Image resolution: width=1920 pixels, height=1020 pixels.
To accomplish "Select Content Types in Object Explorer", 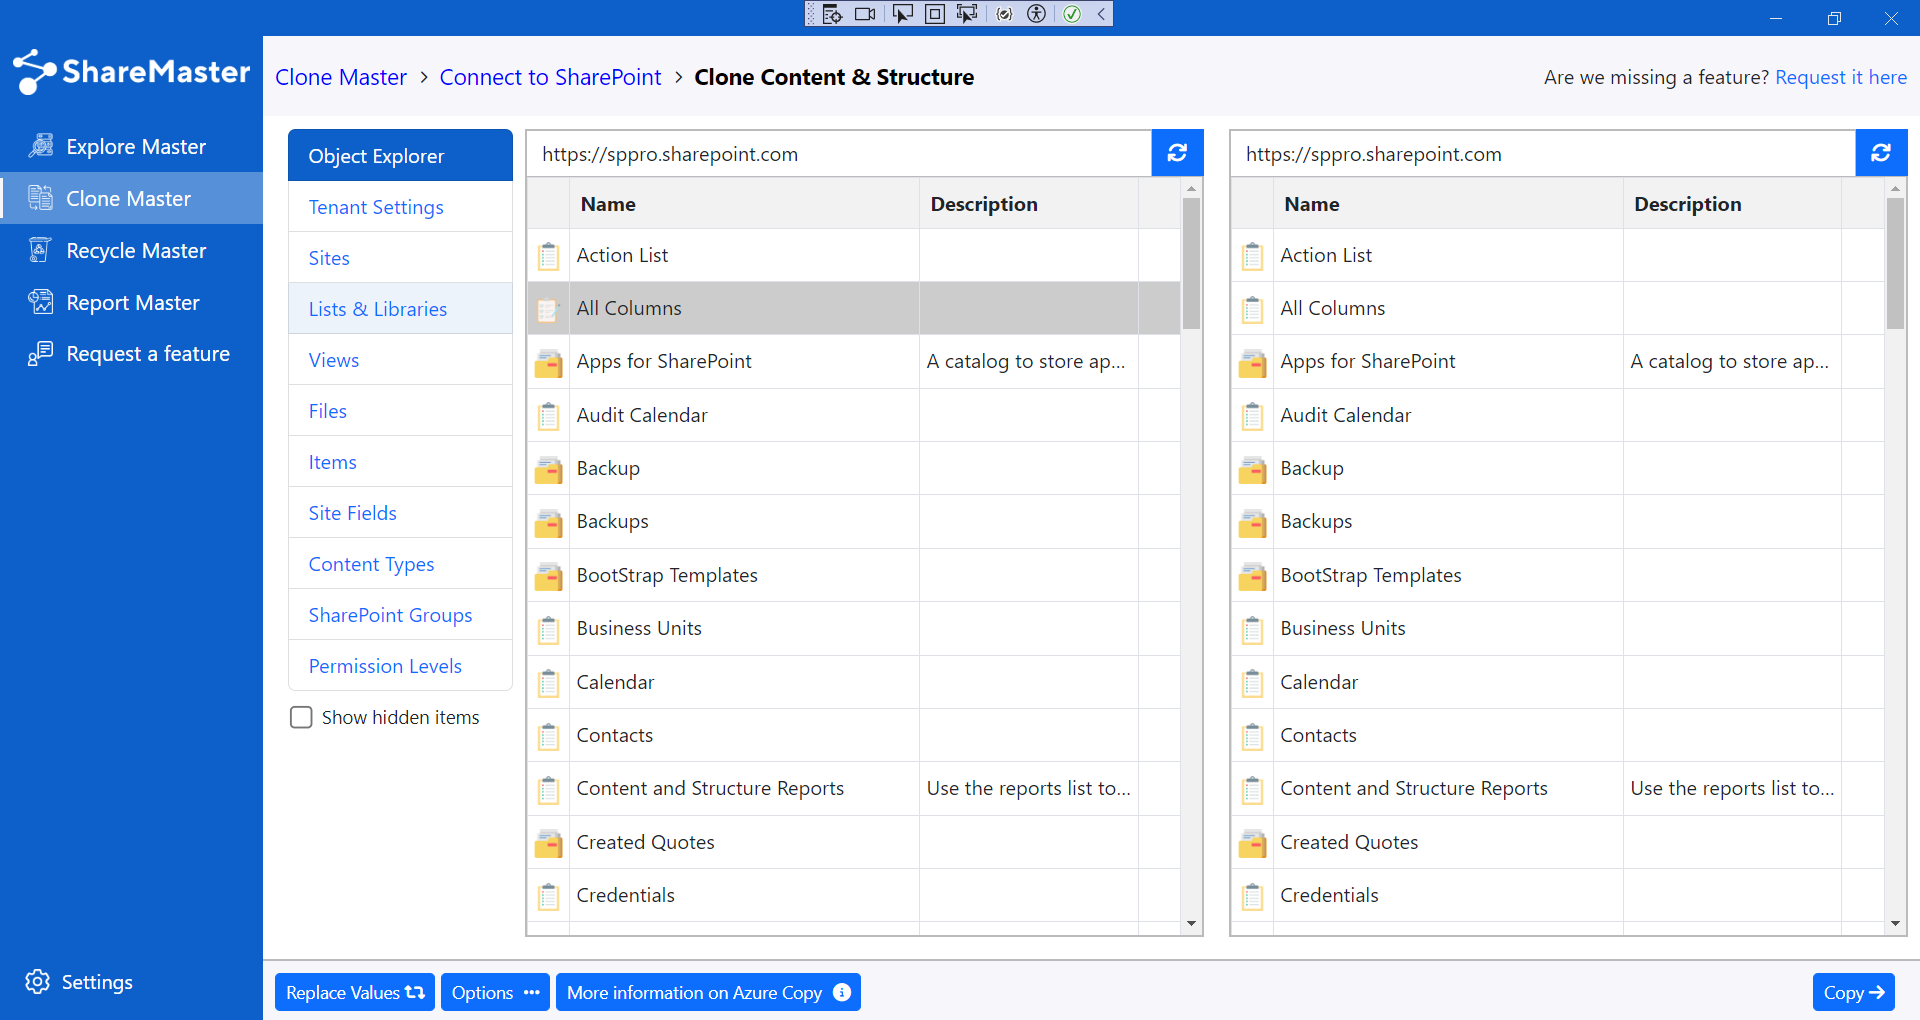I will [x=400, y=564].
